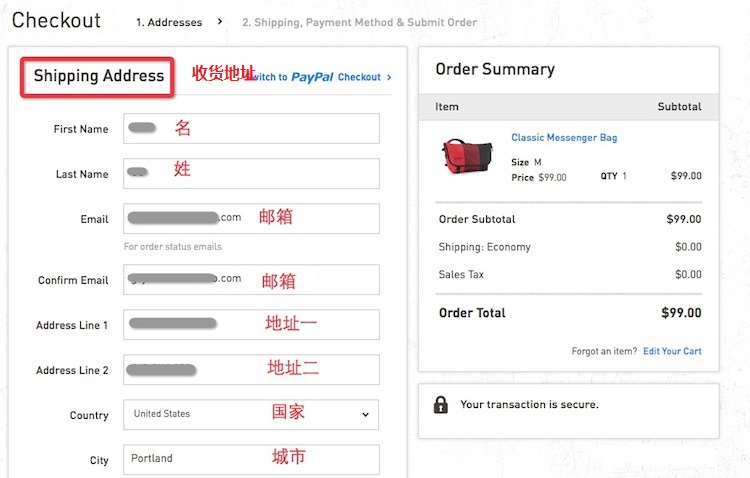This screenshot has width=750, height=478.
Task: Click the First Name input field
Action: coord(251,128)
